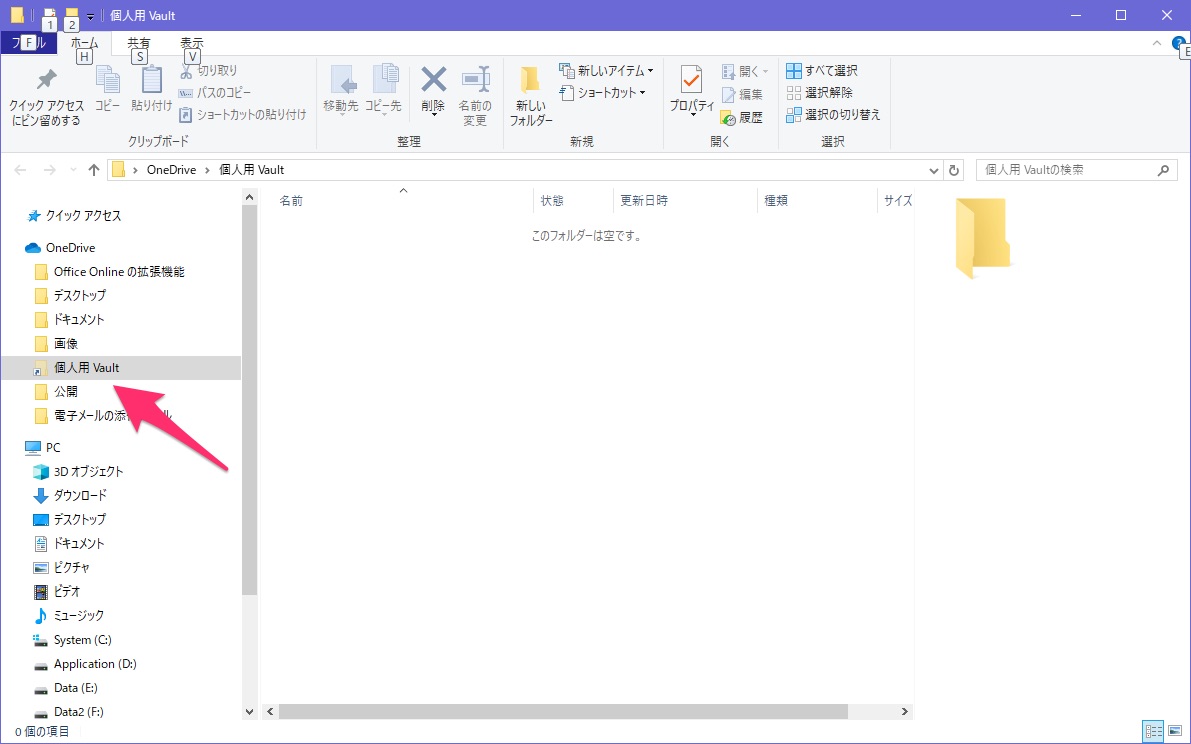
Task: Open デスクトップ under OneDrive
Action: tap(71, 295)
